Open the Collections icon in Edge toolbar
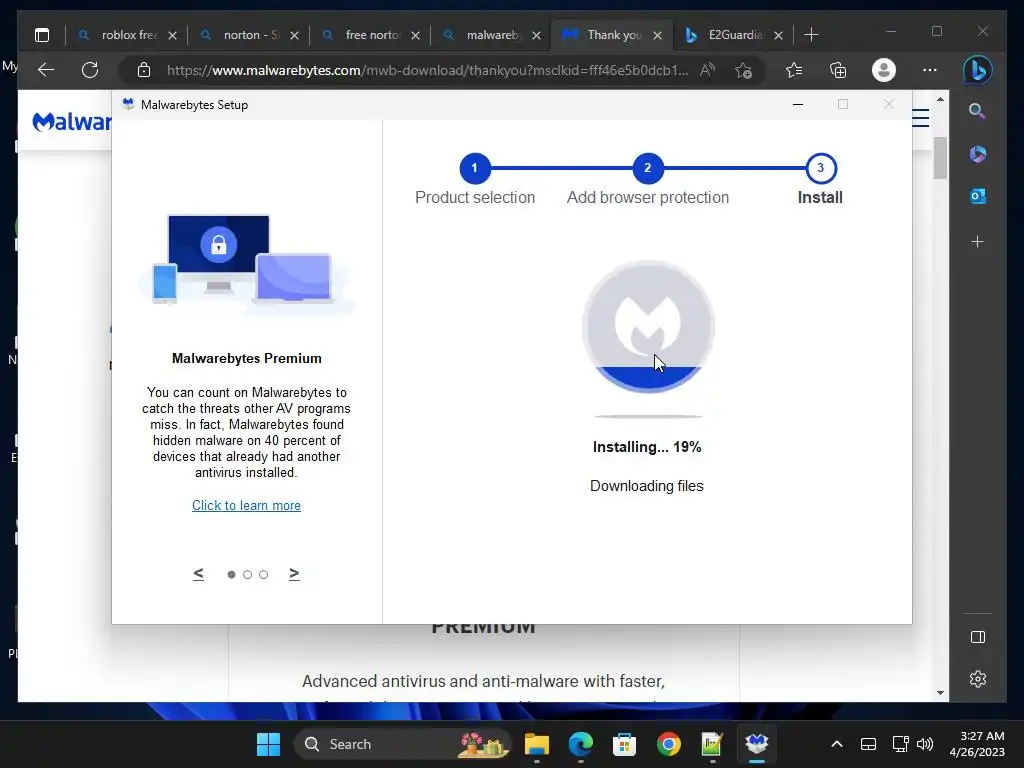The height and width of the screenshot is (768, 1024). pyautogui.click(x=838, y=70)
